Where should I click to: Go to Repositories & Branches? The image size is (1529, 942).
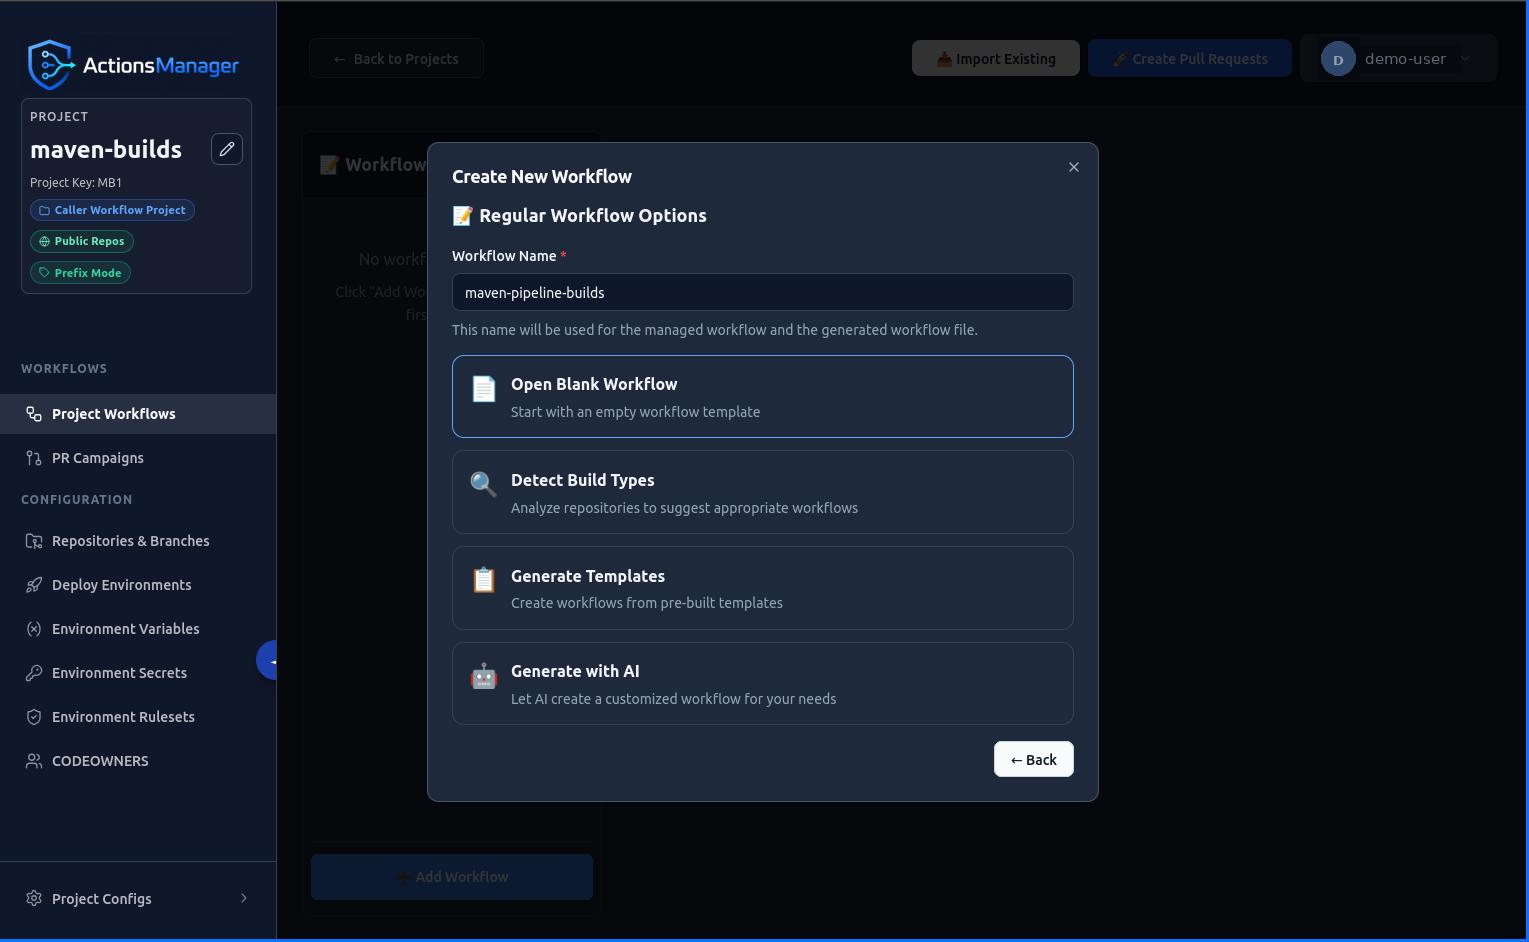(x=138, y=541)
